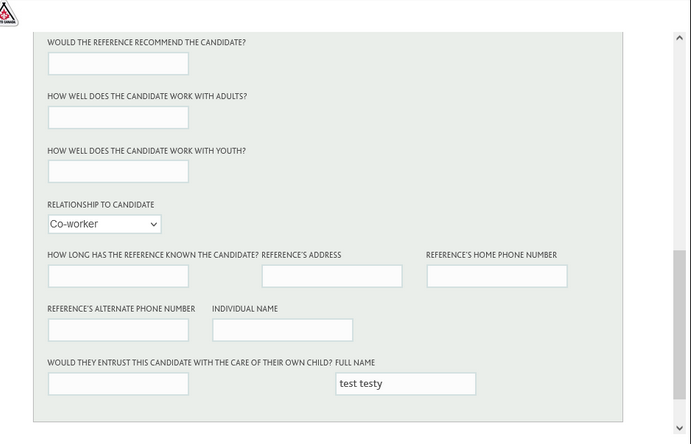The image size is (692, 444).
Task: Click the Reference's Home Phone Number field
Action: coord(497,276)
